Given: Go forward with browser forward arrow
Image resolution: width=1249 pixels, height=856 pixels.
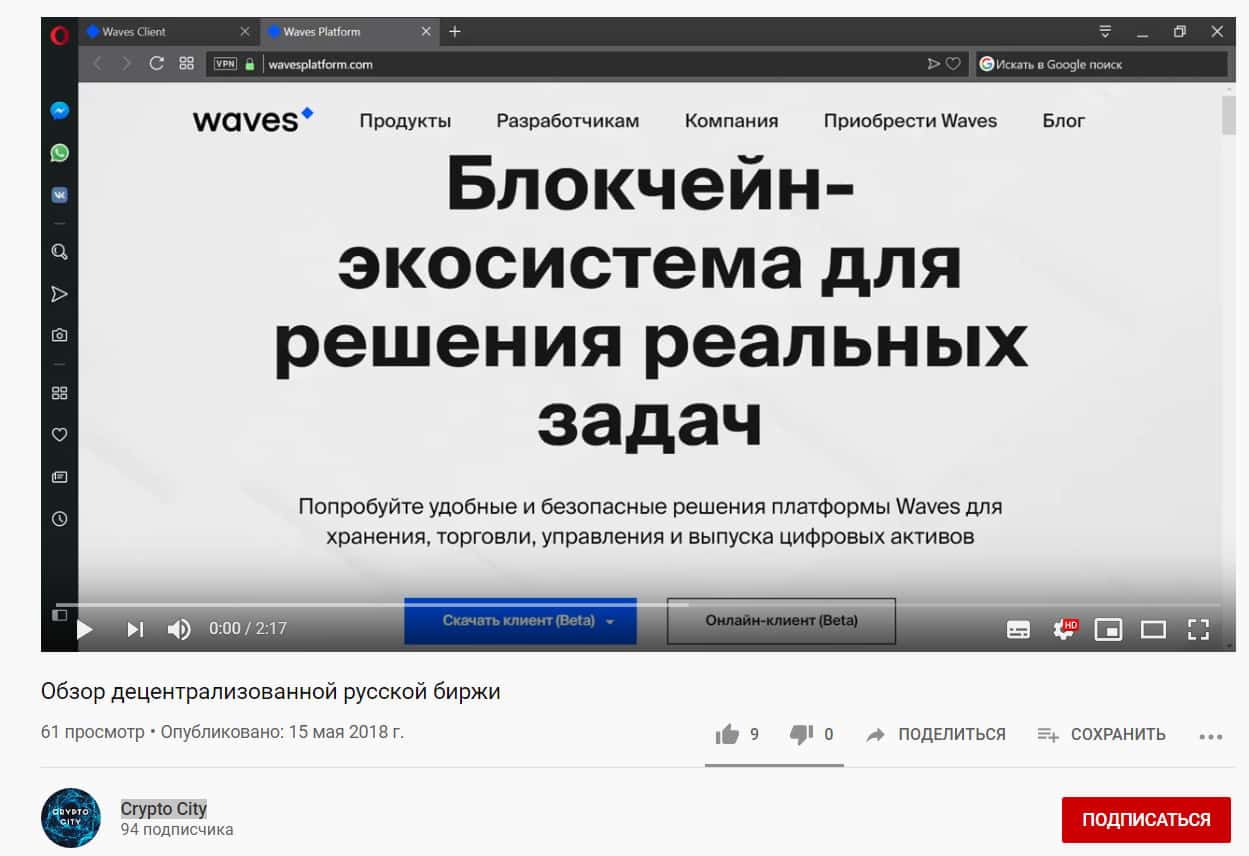Looking at the screenshot, I should click(126, 63).
